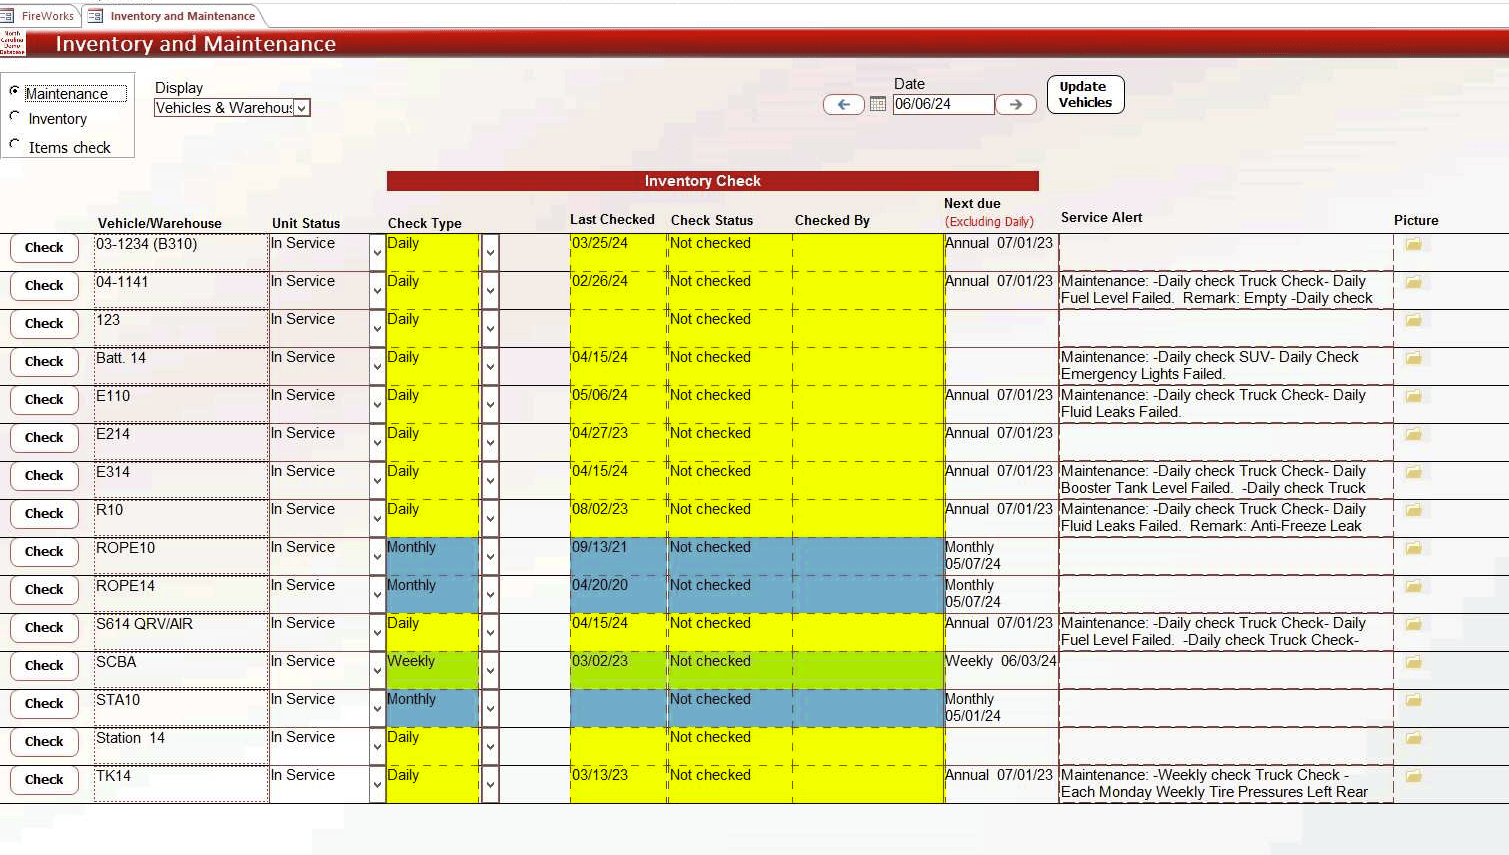Click Check button for Station 14
The width and height of the screenshot is (1509, 855).
(x=44, y=742)
